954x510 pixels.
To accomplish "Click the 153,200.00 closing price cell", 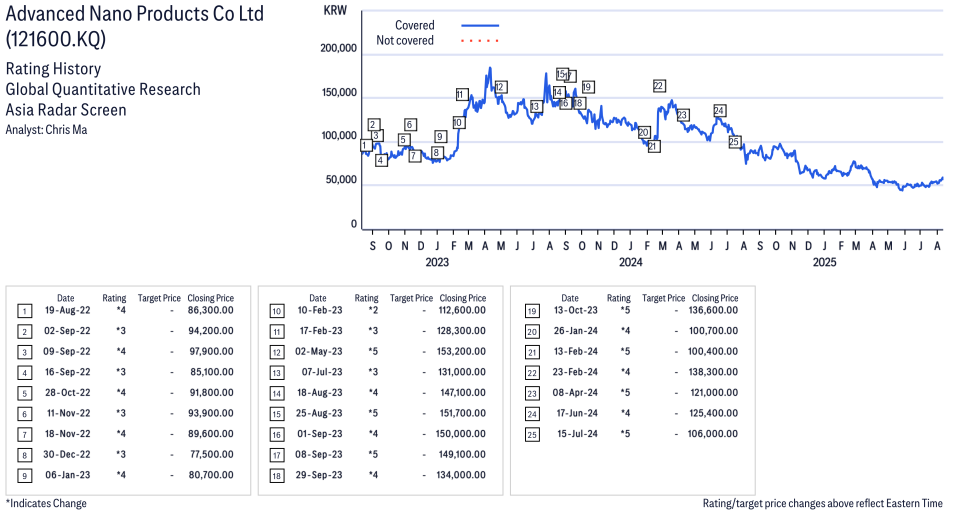I will [462, 352].
